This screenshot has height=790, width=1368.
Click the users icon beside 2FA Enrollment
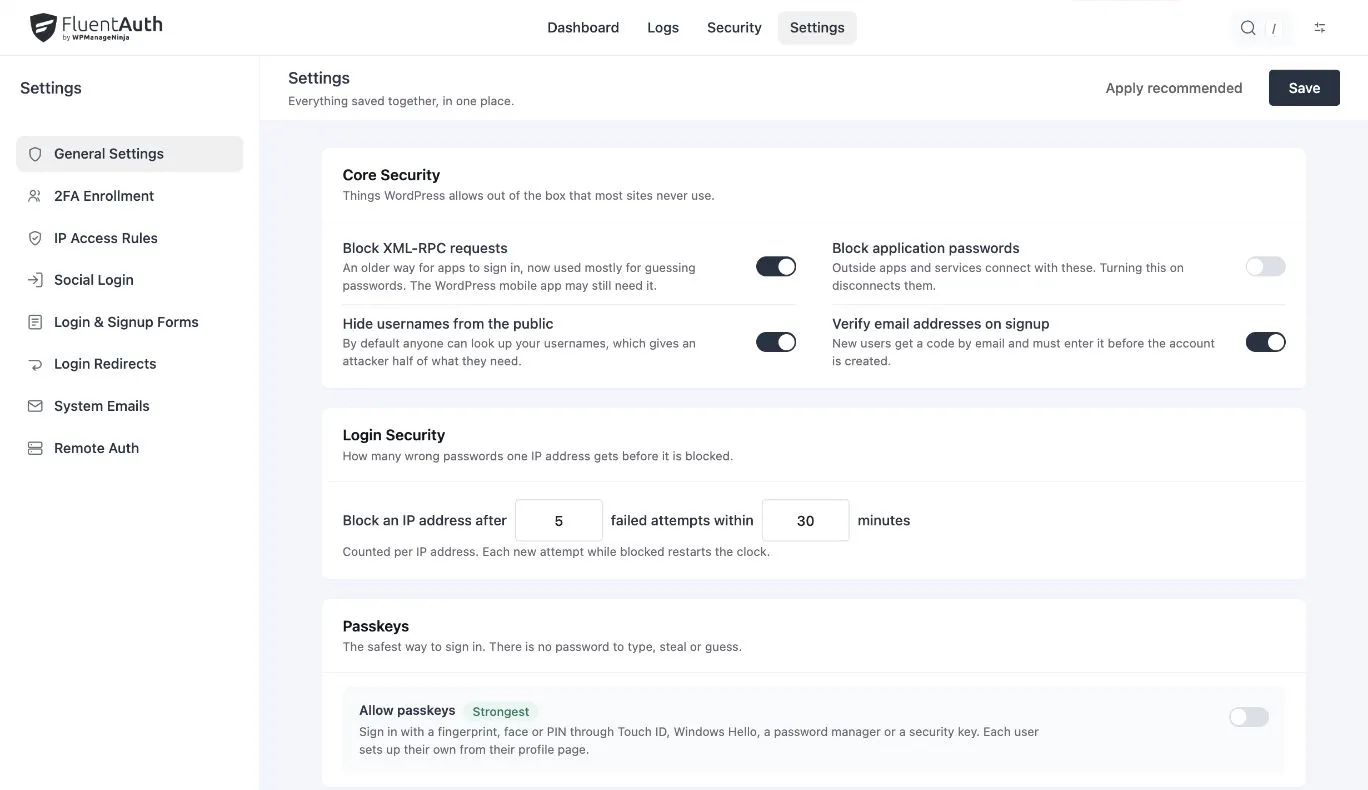click(x=35, y=196)
